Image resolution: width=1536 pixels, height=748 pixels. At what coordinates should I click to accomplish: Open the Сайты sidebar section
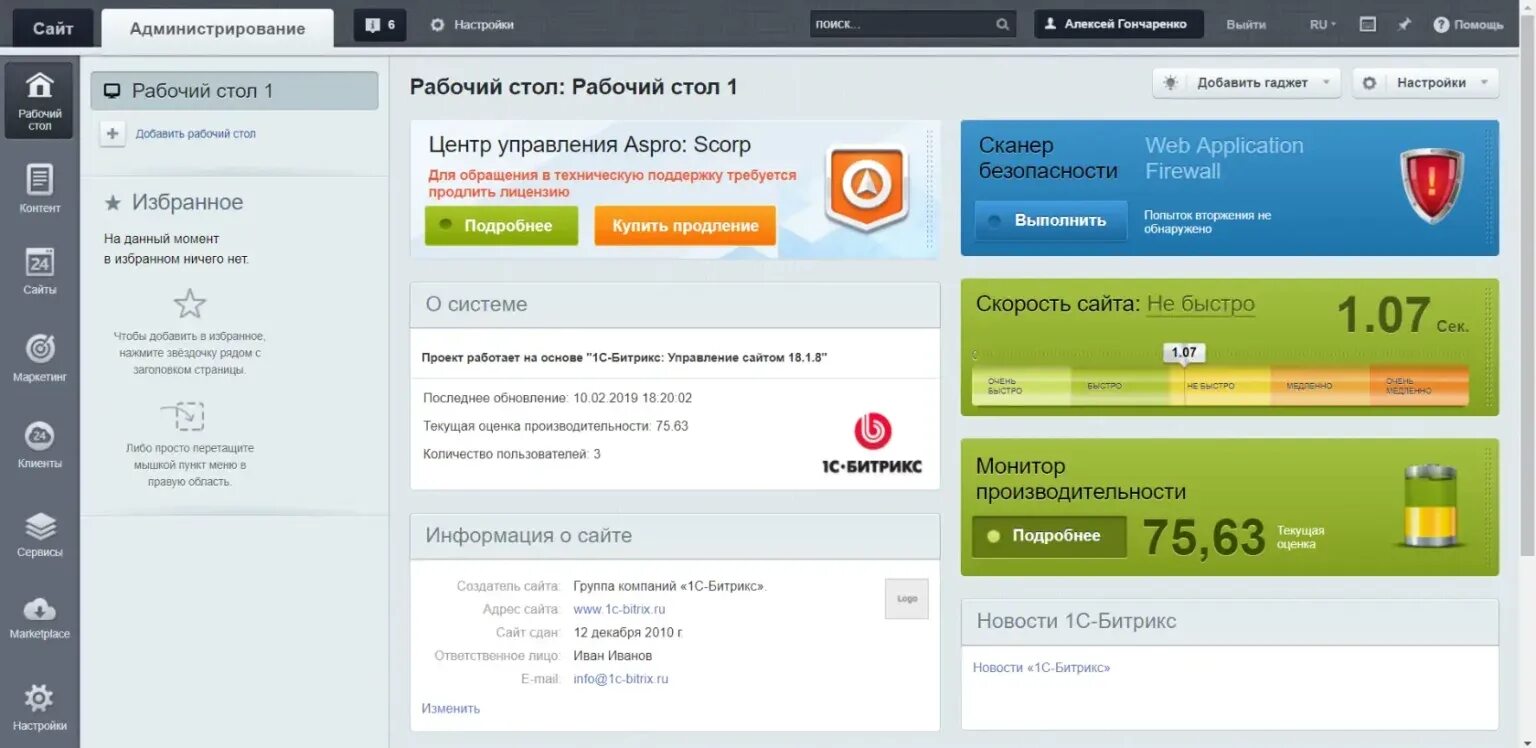click(39, 271)
